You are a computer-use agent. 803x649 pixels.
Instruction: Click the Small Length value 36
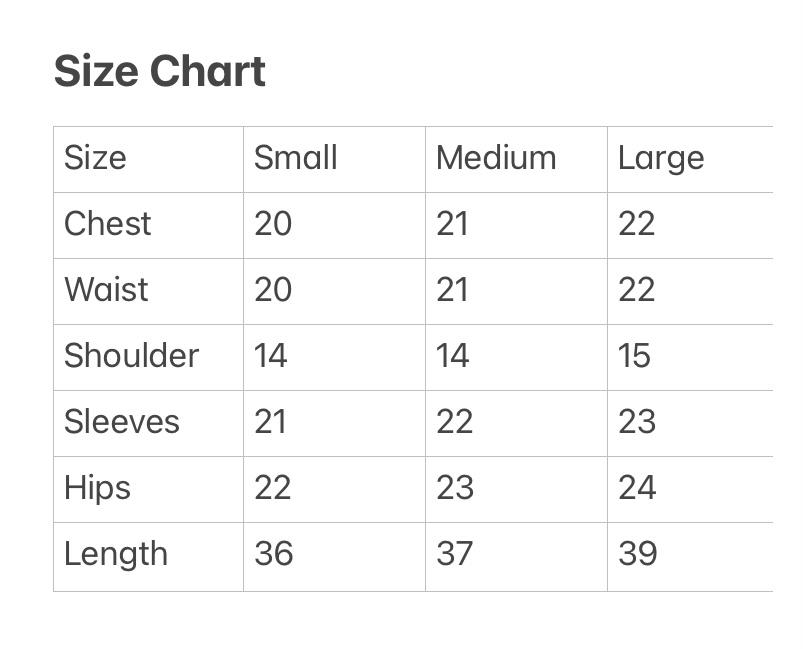[273, 554]
